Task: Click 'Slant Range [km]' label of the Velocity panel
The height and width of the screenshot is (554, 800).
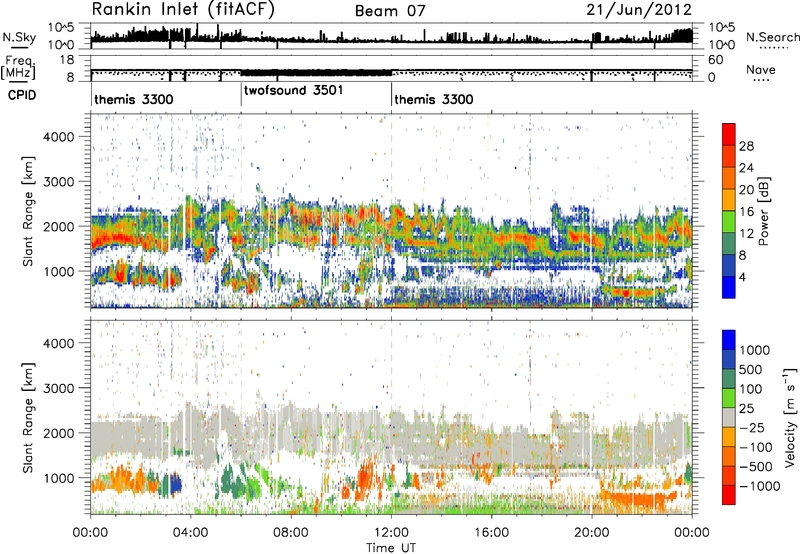Action: point(28,418)
